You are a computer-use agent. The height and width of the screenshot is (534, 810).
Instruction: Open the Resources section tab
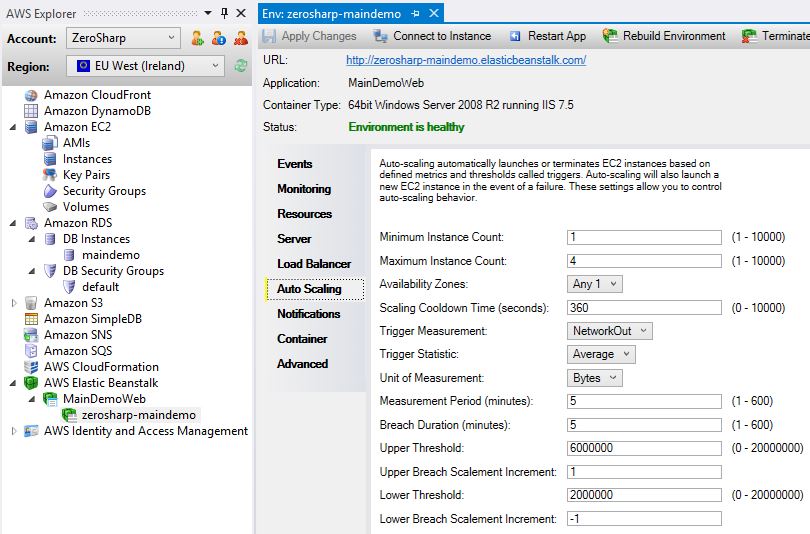[x=304, y=214]
